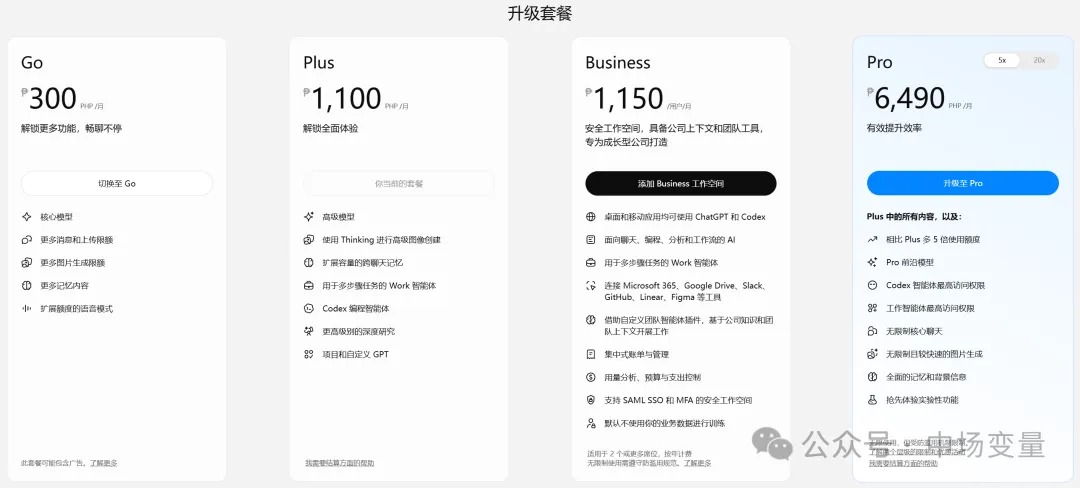Select the 5x option in Pro toggle
The image size is (1080, 488).
1002,61
